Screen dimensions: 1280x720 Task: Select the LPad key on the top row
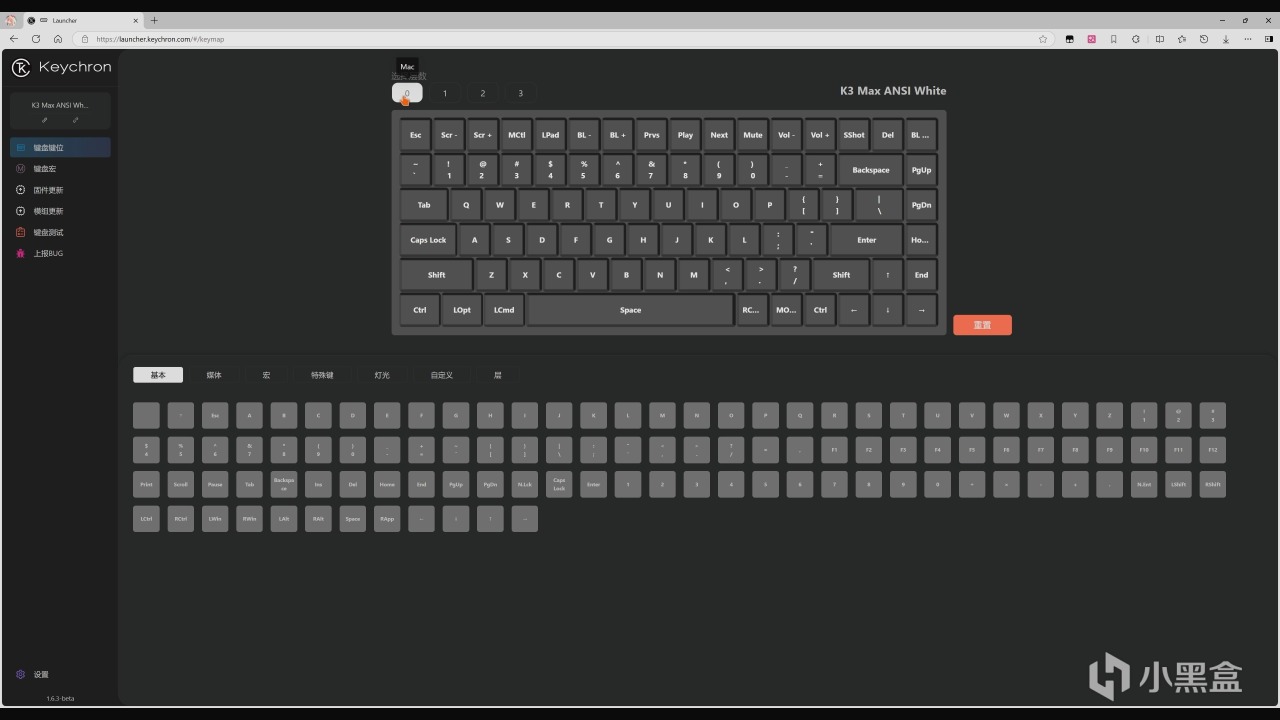tap(550, 135)
